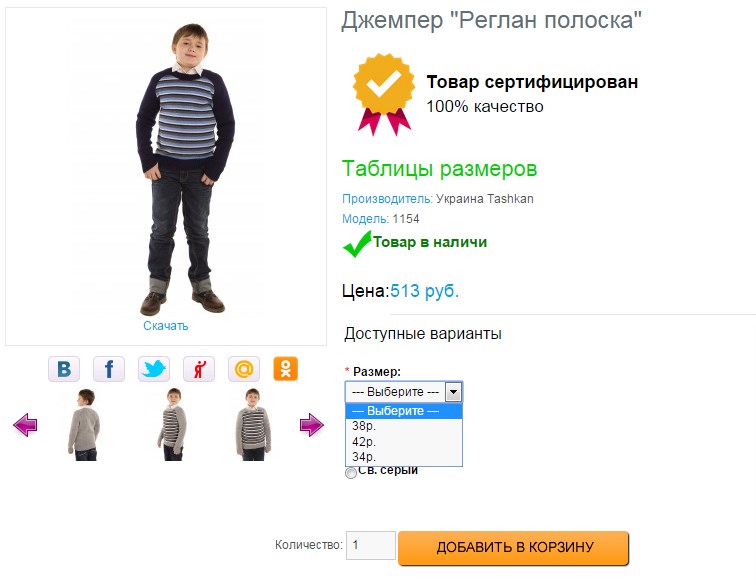
Task: Share via Mail.ru @ icon
Action: 244,369
